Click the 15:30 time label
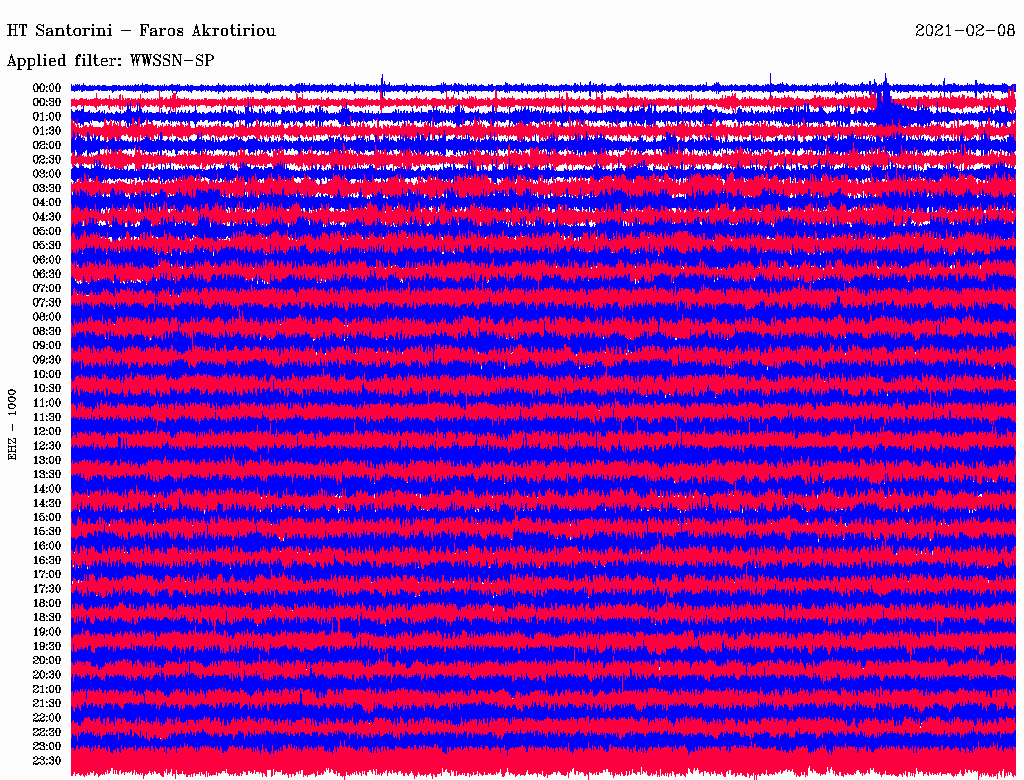Screen dimensions: 1024x780 tap(47, 531)
